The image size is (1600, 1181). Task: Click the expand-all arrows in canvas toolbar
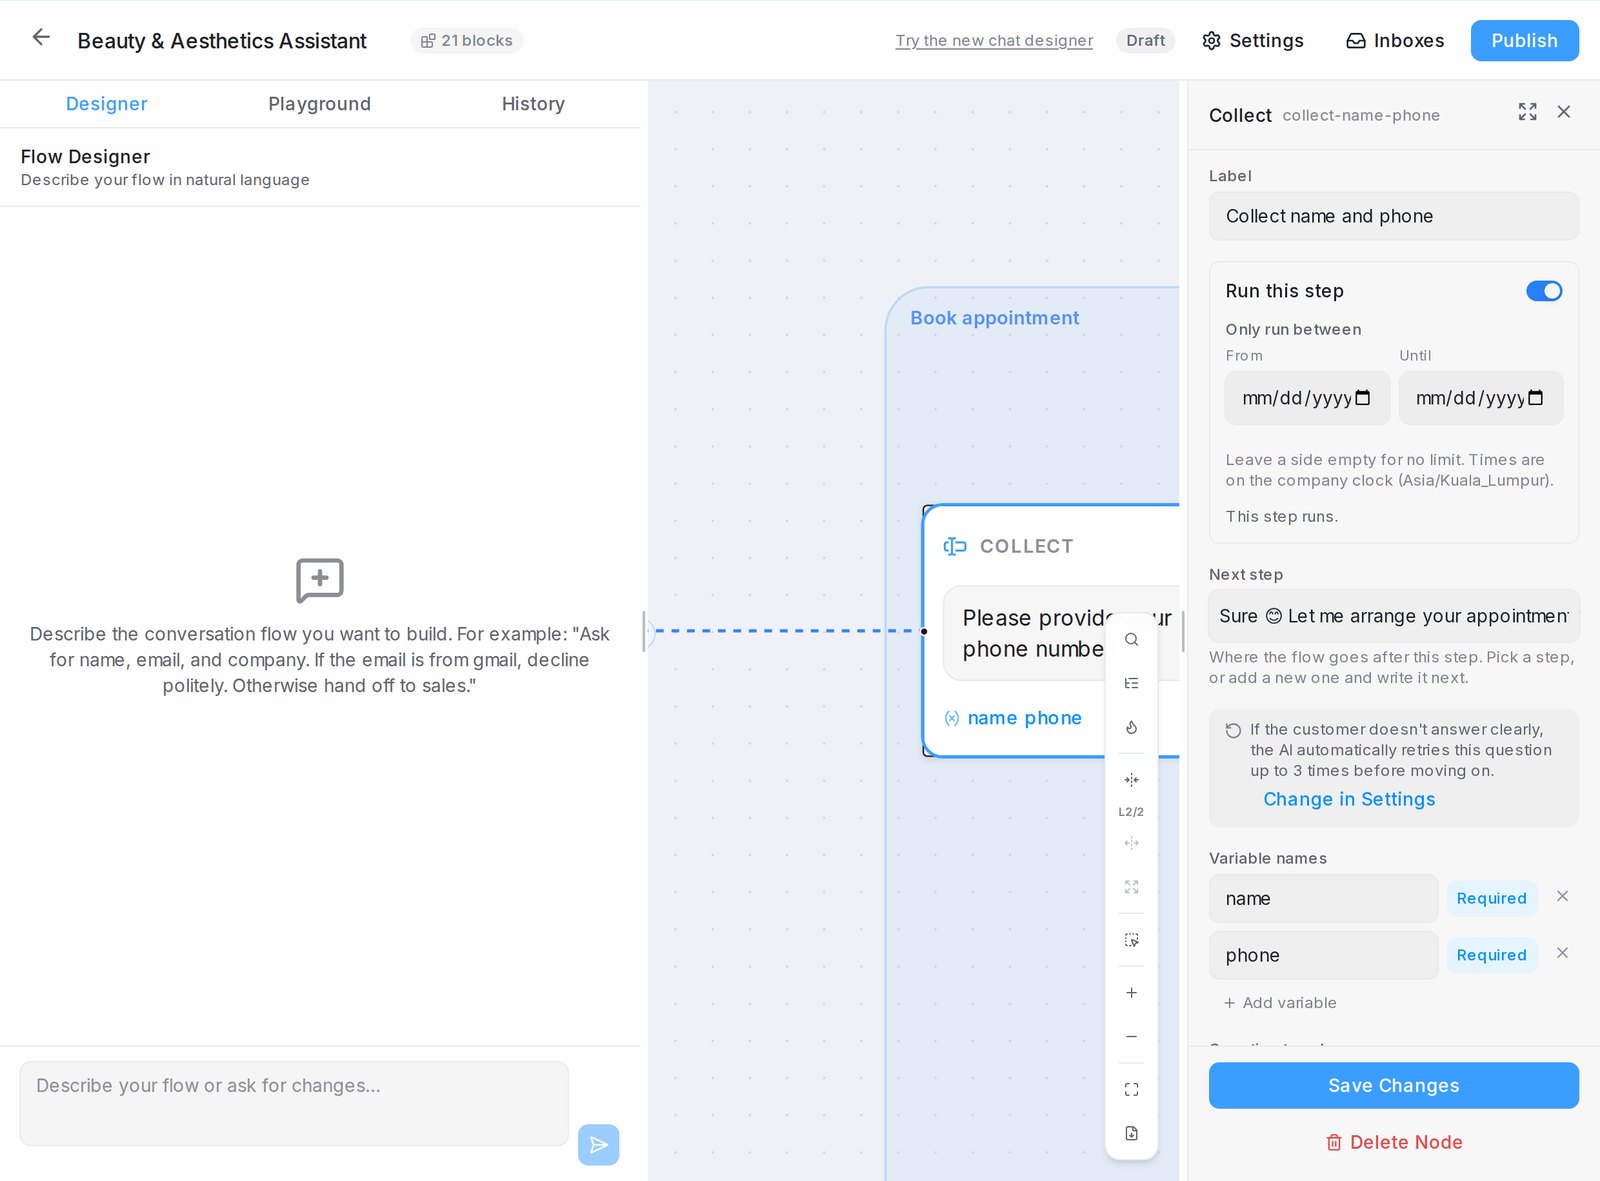tap(1131, 887)
